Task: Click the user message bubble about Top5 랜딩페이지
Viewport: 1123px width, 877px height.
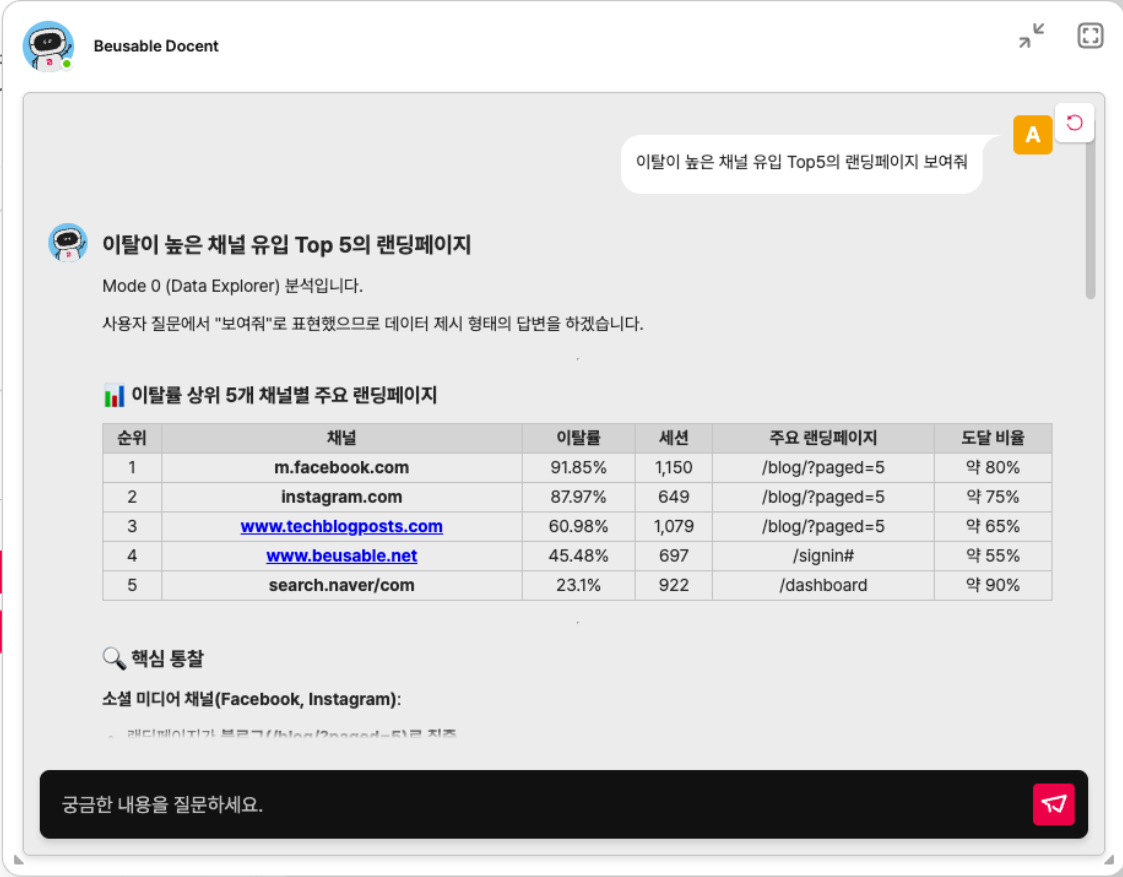Action: point(801,163)
